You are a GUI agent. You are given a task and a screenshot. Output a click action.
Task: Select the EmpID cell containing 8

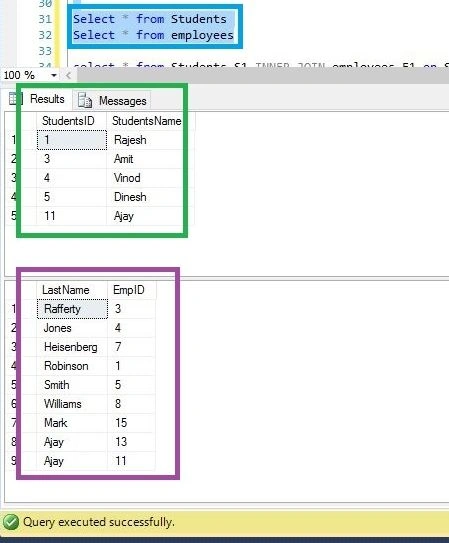[132, 404]
